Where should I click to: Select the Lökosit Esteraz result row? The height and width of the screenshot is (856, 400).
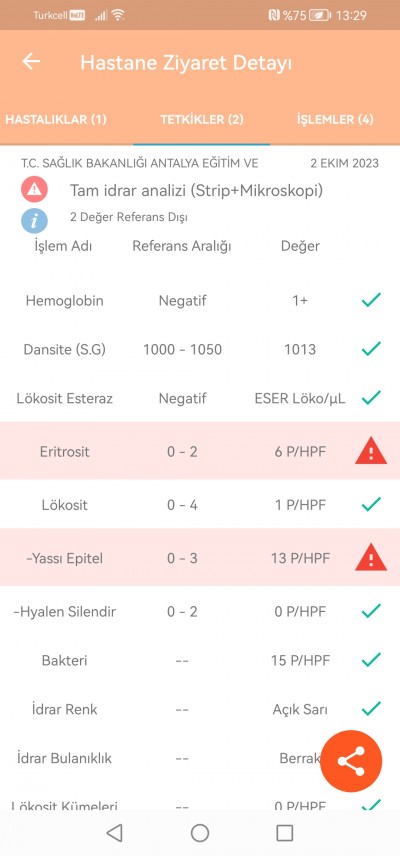coord(200,398)
